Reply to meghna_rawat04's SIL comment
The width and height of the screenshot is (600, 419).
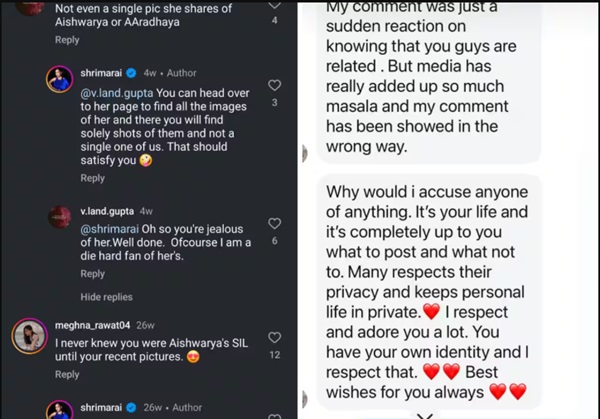(x=67, y=375)
